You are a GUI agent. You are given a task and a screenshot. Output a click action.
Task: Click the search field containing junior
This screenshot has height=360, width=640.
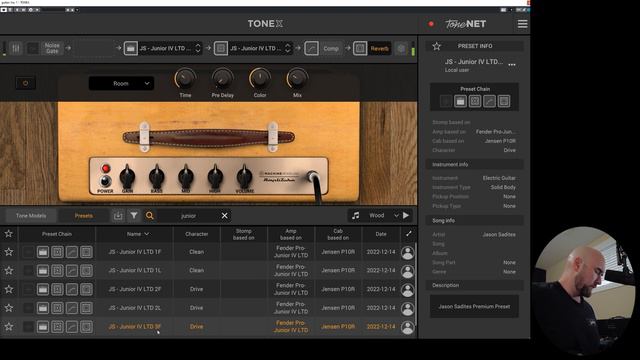coord(188,216)
